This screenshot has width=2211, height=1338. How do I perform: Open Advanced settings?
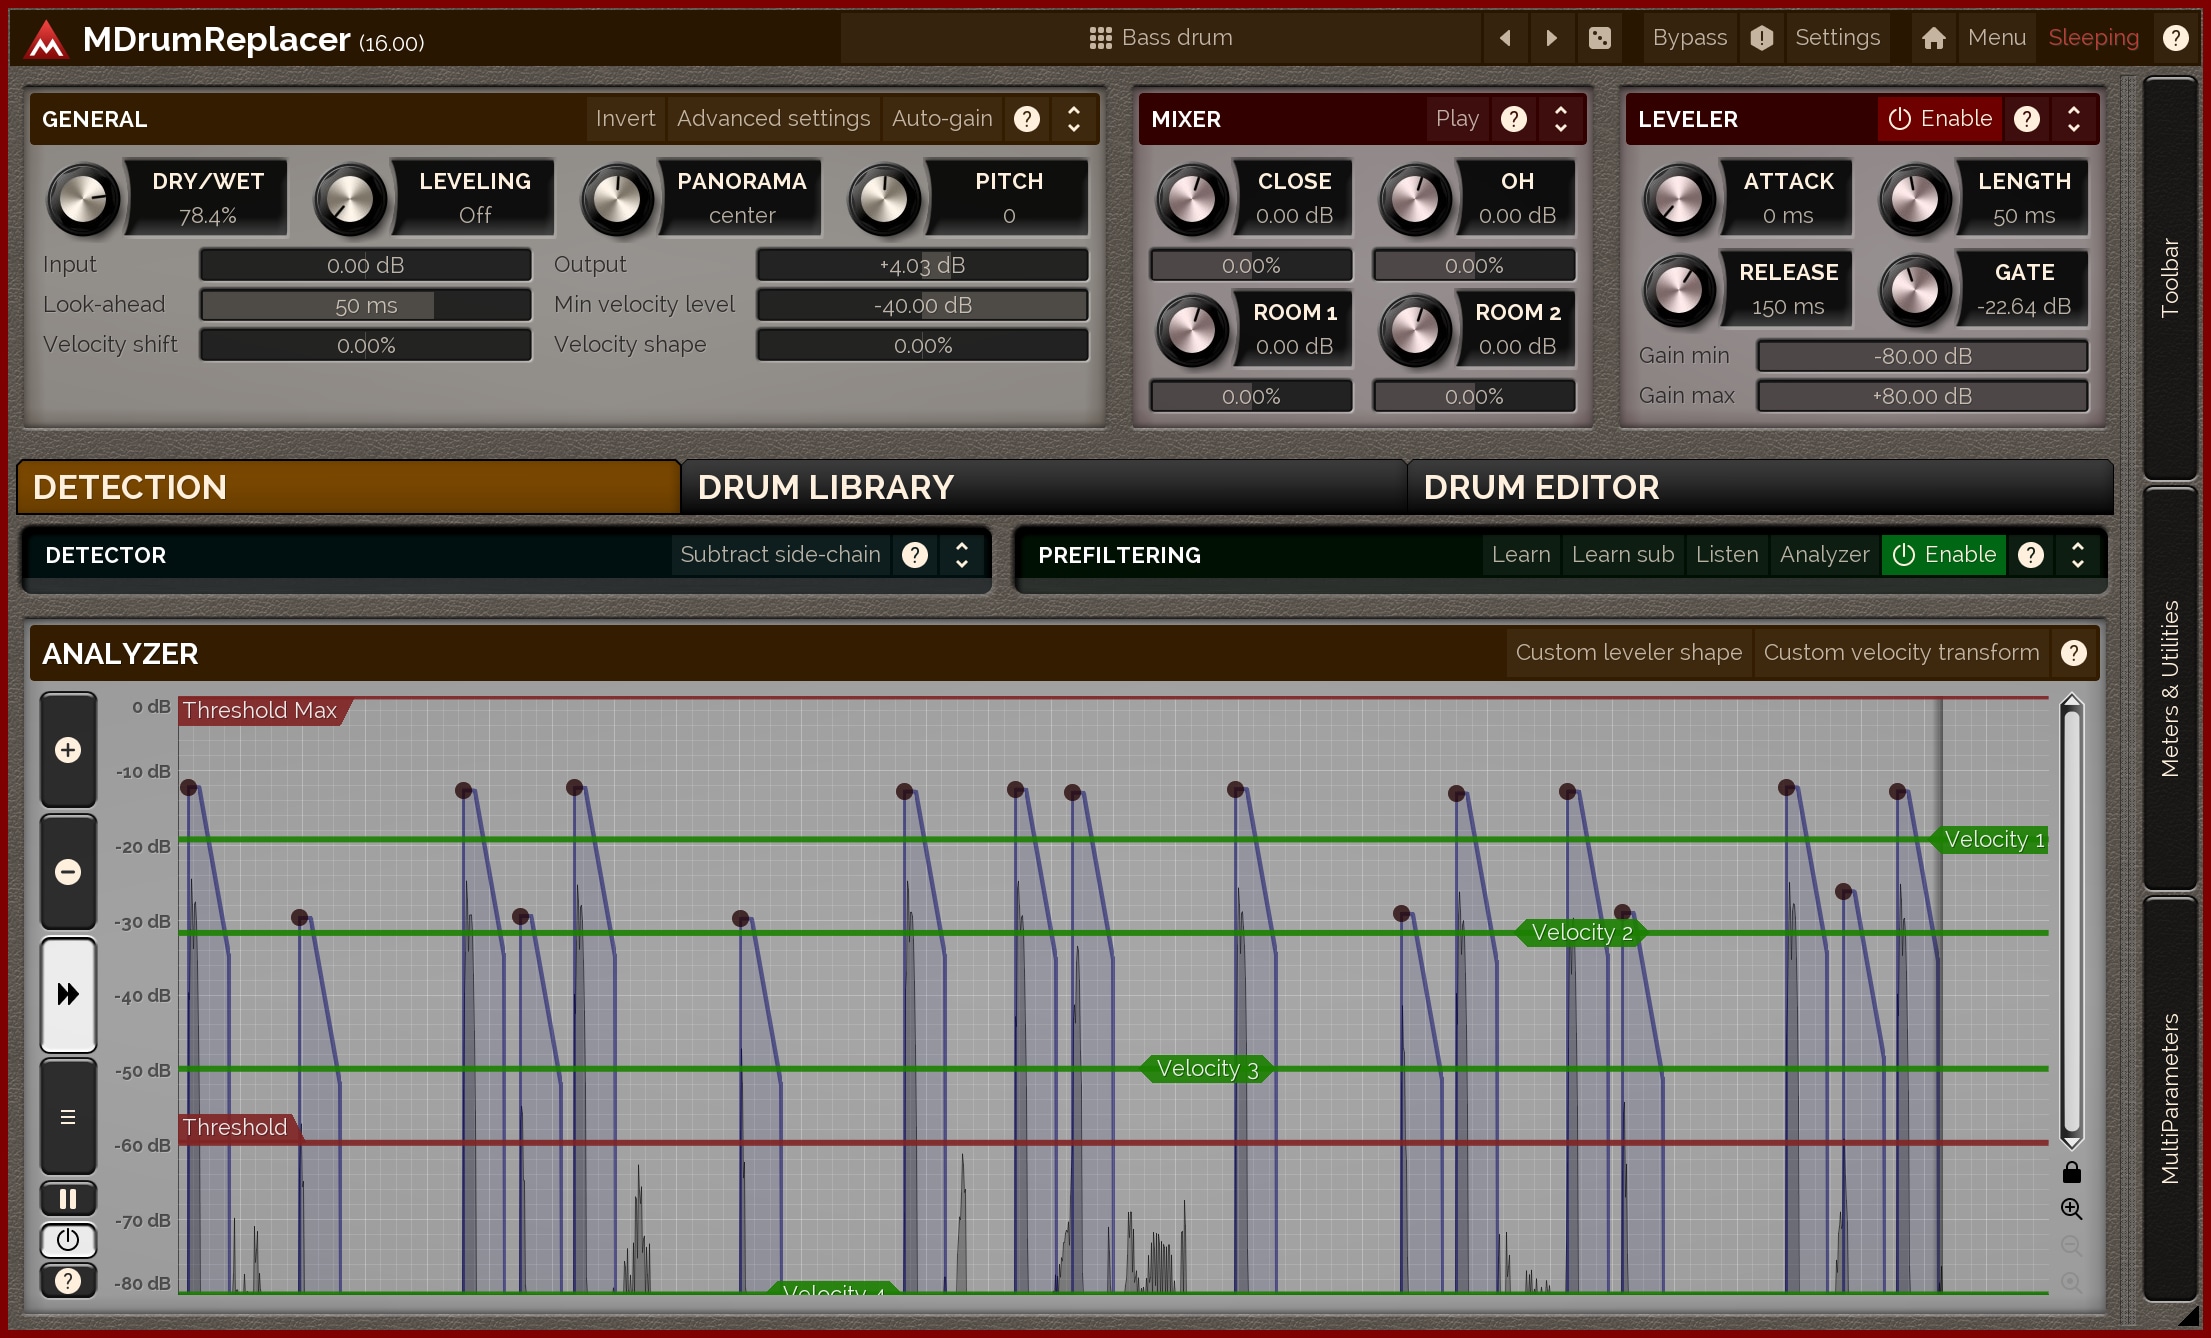(773, 119)
